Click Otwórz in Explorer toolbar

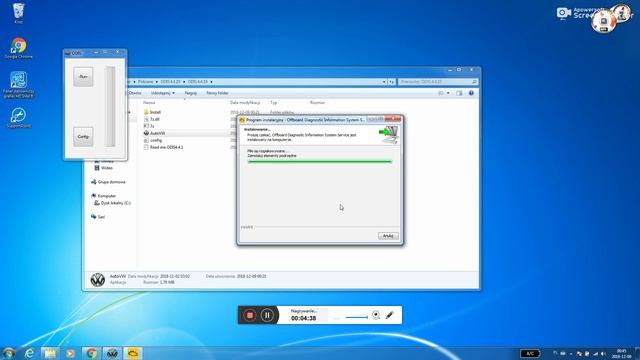135,93
